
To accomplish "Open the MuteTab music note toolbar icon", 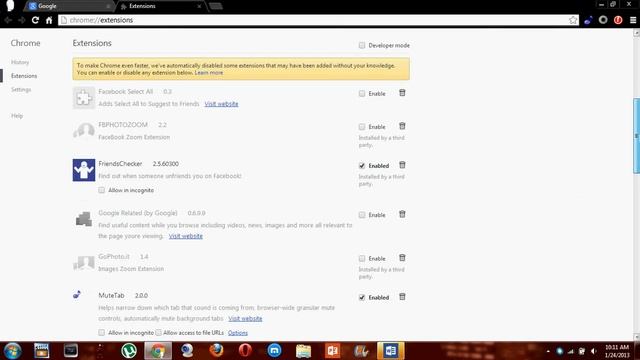I will pyautogui.click(x=588, y=20).
